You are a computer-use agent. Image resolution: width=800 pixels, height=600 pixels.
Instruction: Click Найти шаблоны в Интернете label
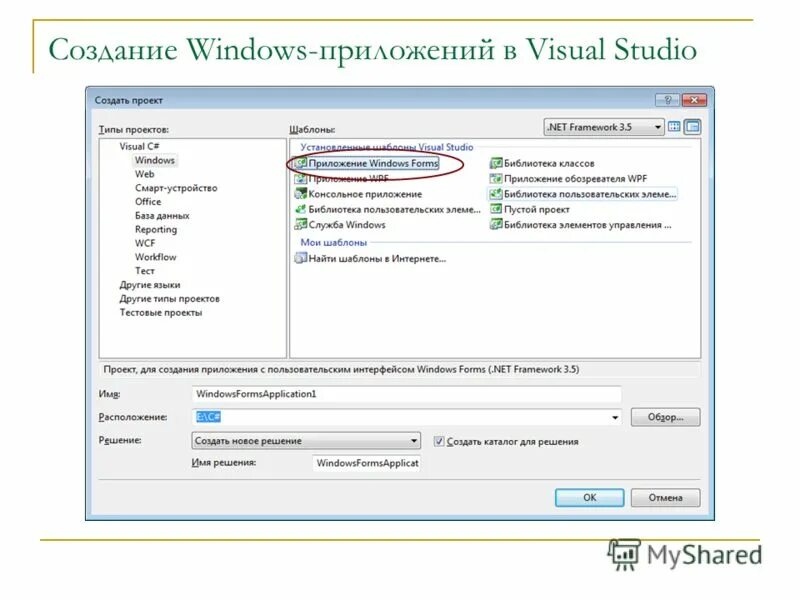tap(377, 259)
